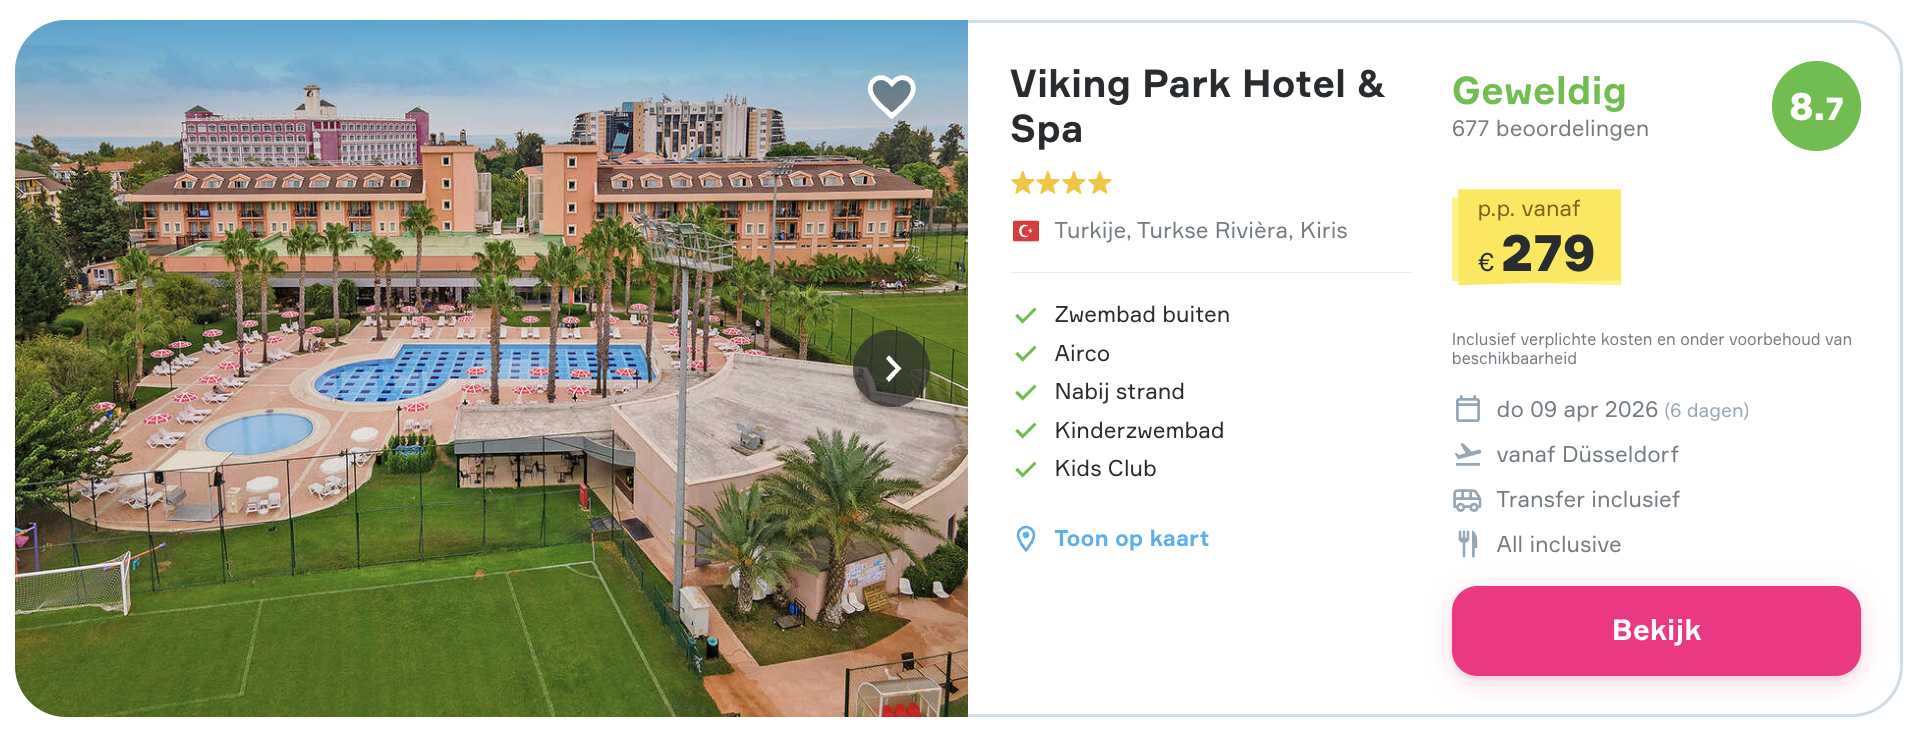Click the checkmark next to Kinderzwembad

pos(1026,430)
